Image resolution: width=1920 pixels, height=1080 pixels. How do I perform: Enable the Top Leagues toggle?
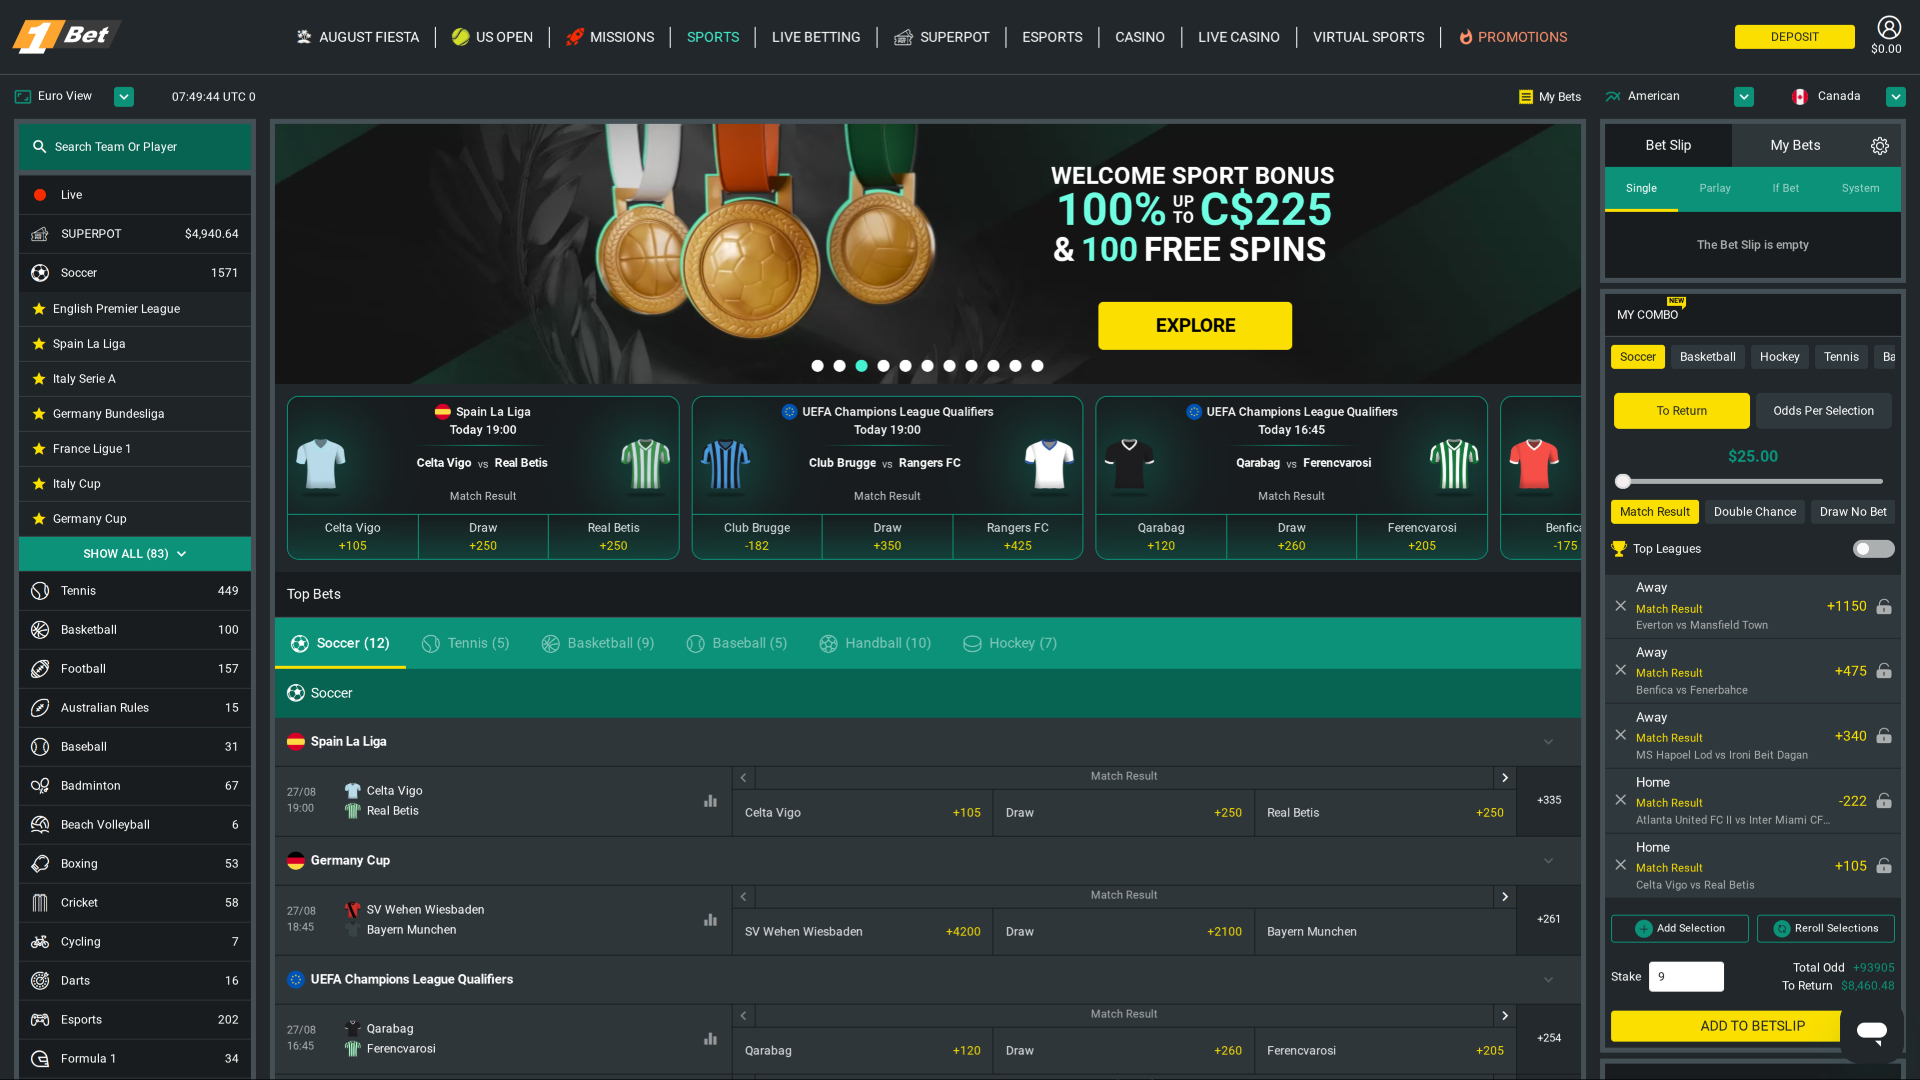(x=1872, y=548)
